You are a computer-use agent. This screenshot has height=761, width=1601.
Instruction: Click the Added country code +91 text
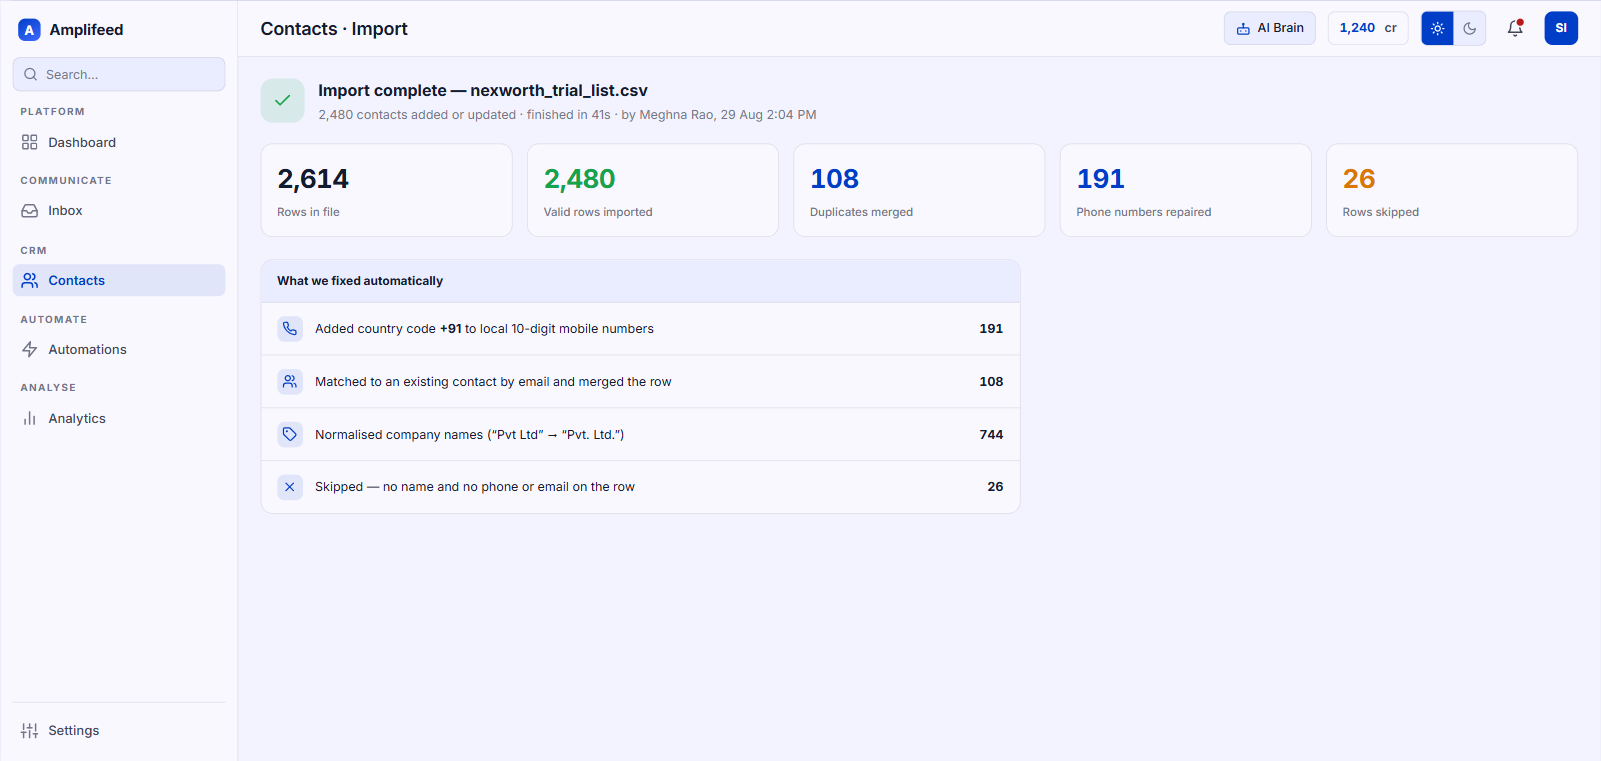(484, 329)
